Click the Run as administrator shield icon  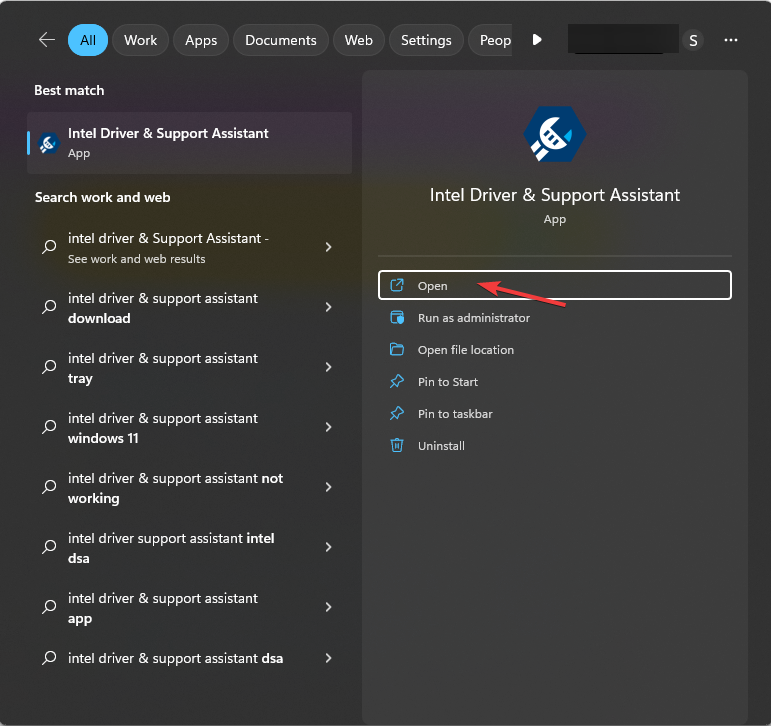coord(397,317)
